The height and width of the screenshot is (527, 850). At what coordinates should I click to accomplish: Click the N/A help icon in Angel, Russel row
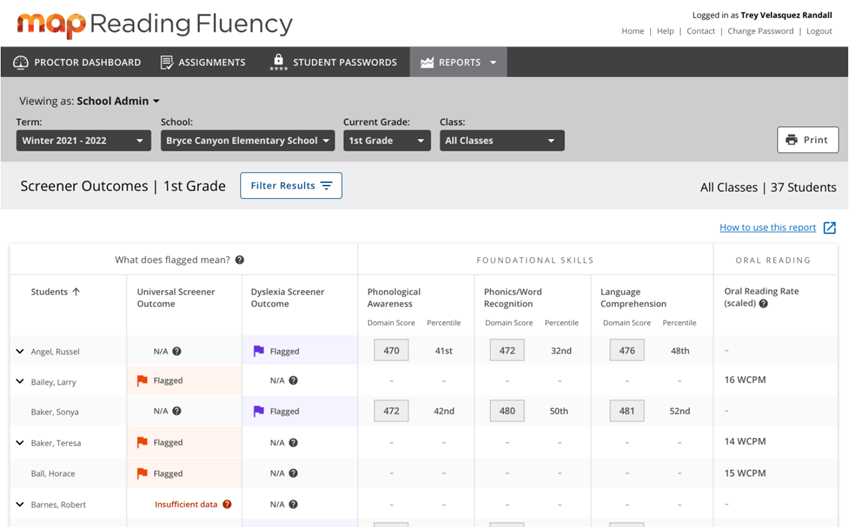coord(177,351)
